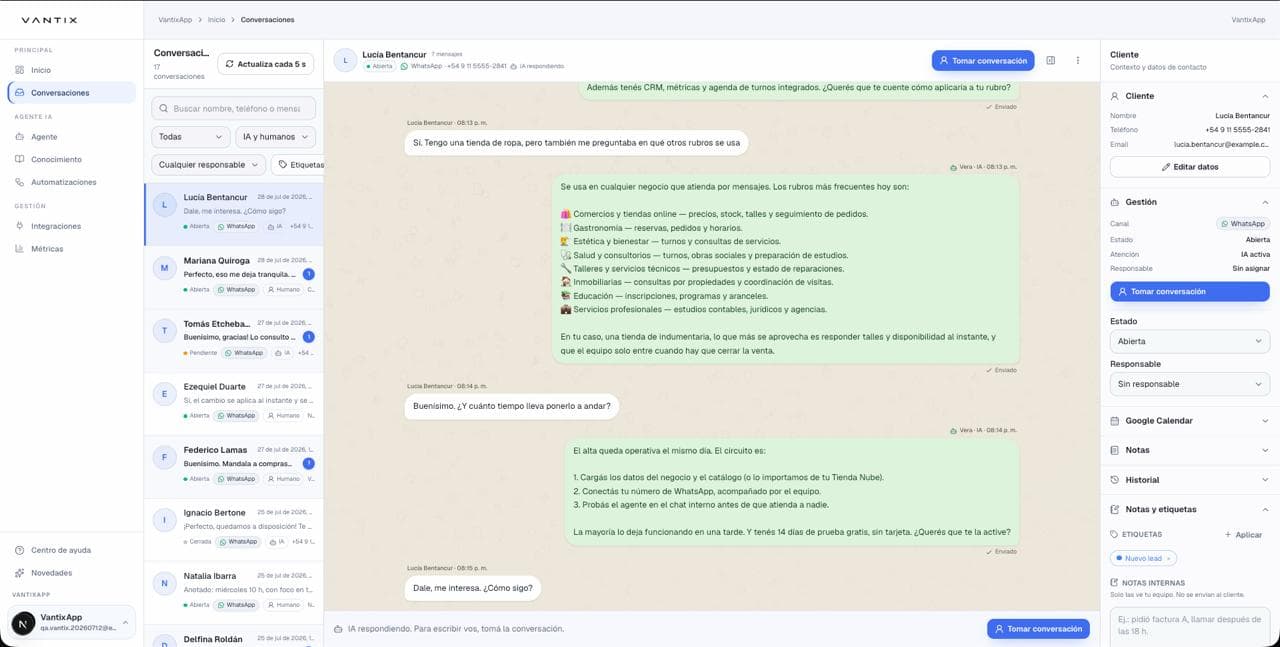Image resolution: width=1280 pixels, height=647 pixels.
Task: Click Tomás Etcheba's T avatar
Action: (164, 331)
